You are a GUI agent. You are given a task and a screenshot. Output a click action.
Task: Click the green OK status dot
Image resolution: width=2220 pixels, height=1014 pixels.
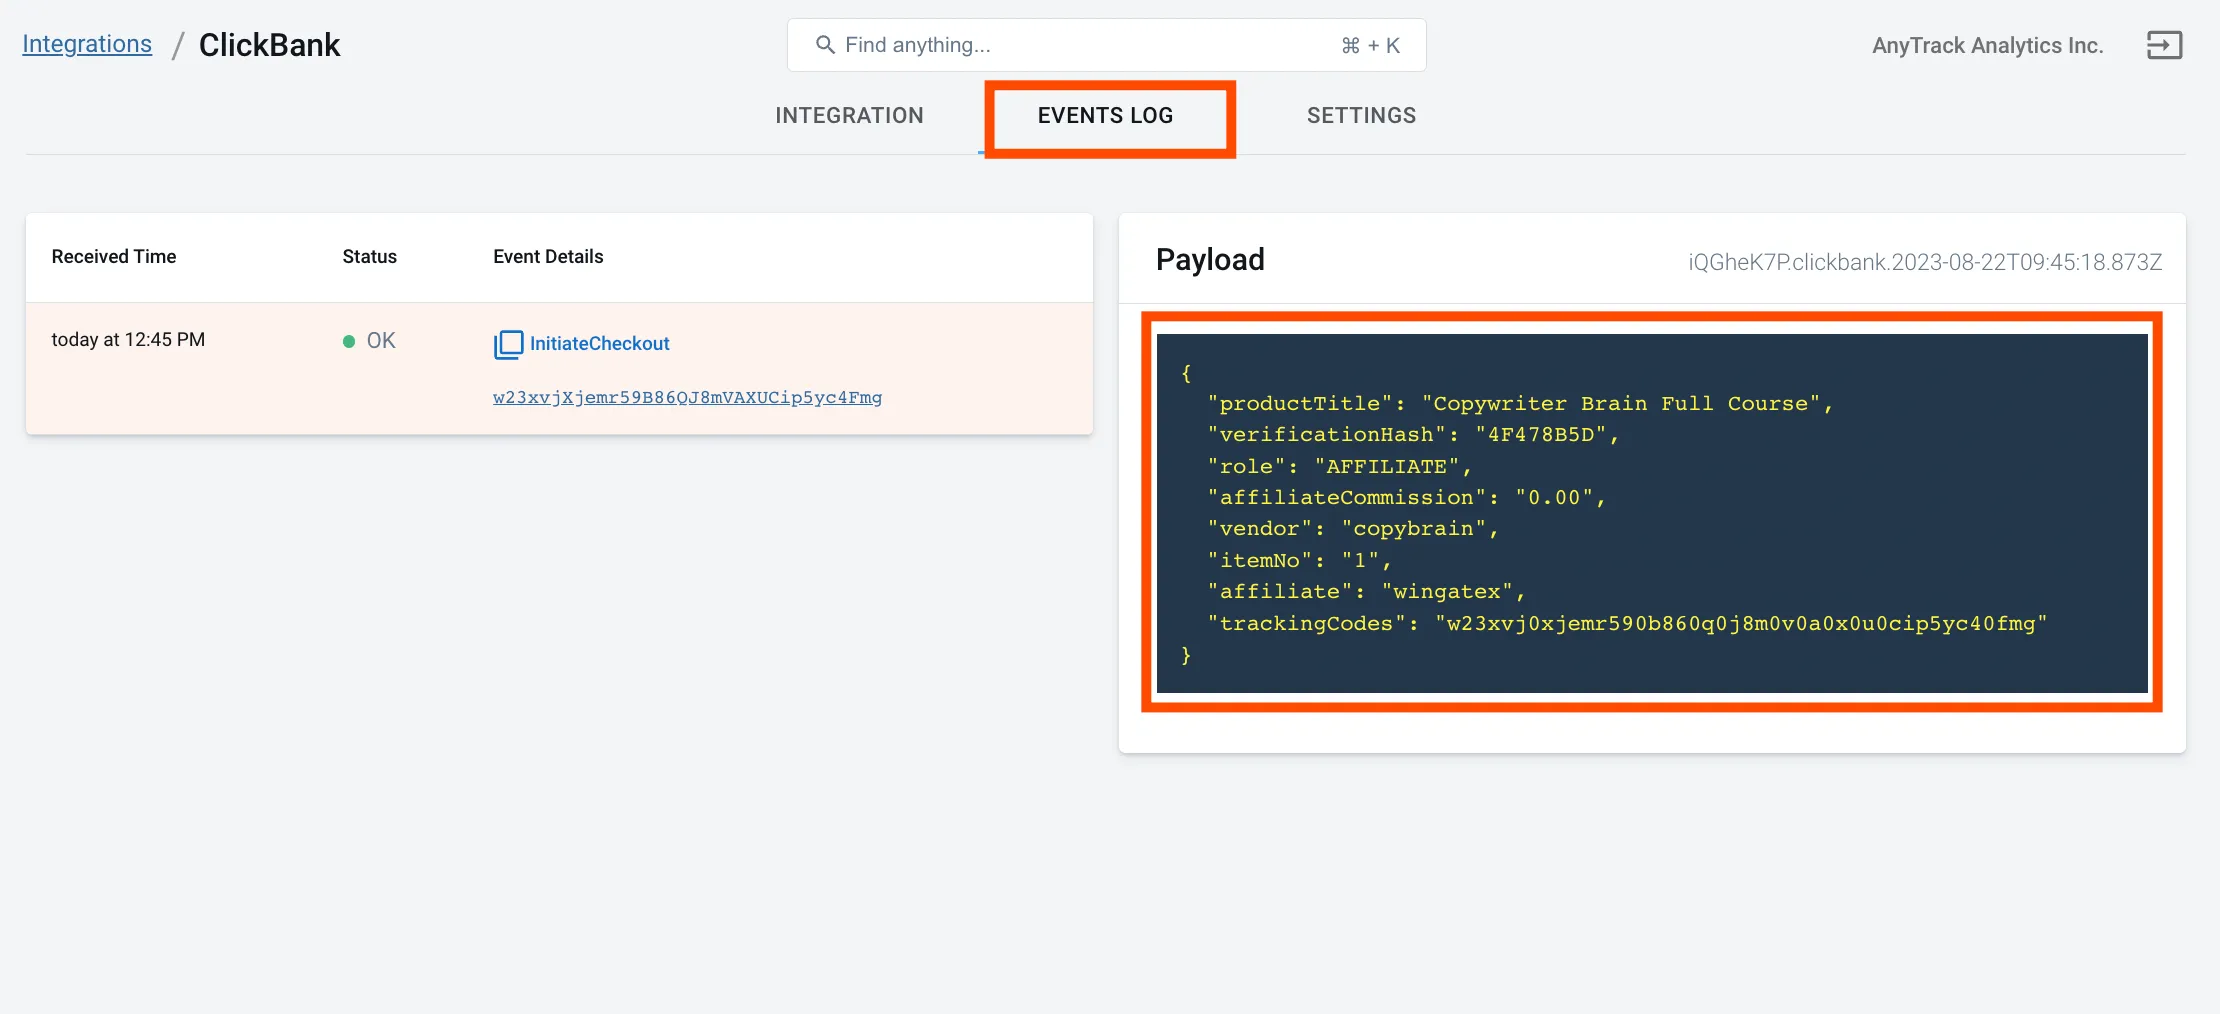[349, 341]
